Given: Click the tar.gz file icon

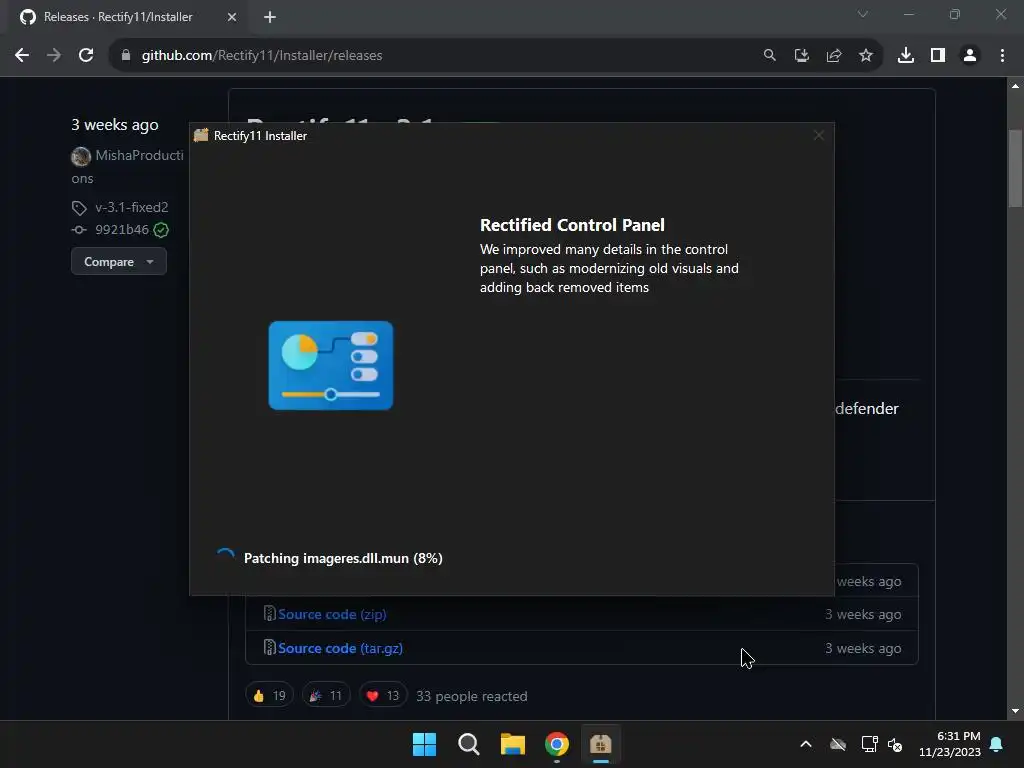Looking at the screenshot, I should [269, 647].
